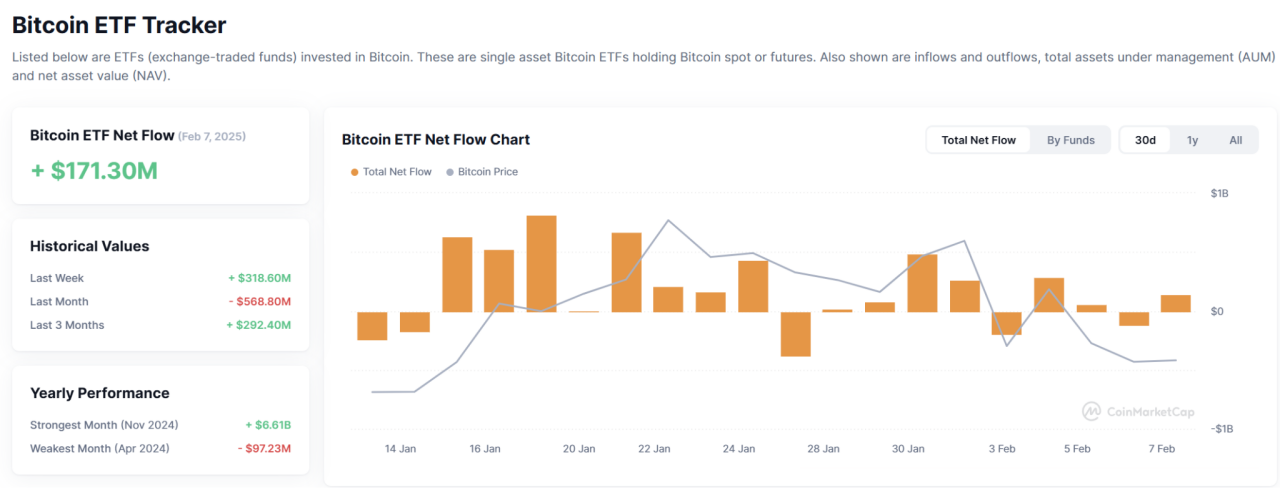The height and width of the screenshot is (488, 1280).
Task: Select the Total Net Flow view
Action: (x=978, y=140)
